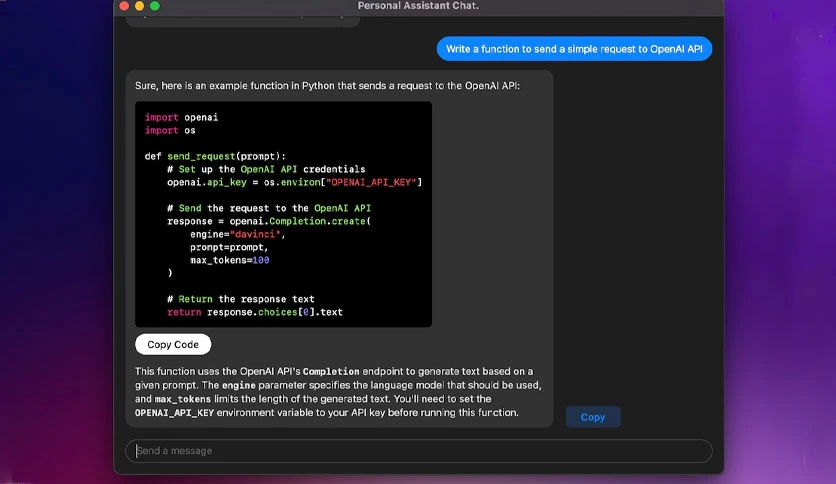The width and height of the screenshot is (836, 484).
Task: Click the max_tokens=100 code line
Action: [230, 260]
